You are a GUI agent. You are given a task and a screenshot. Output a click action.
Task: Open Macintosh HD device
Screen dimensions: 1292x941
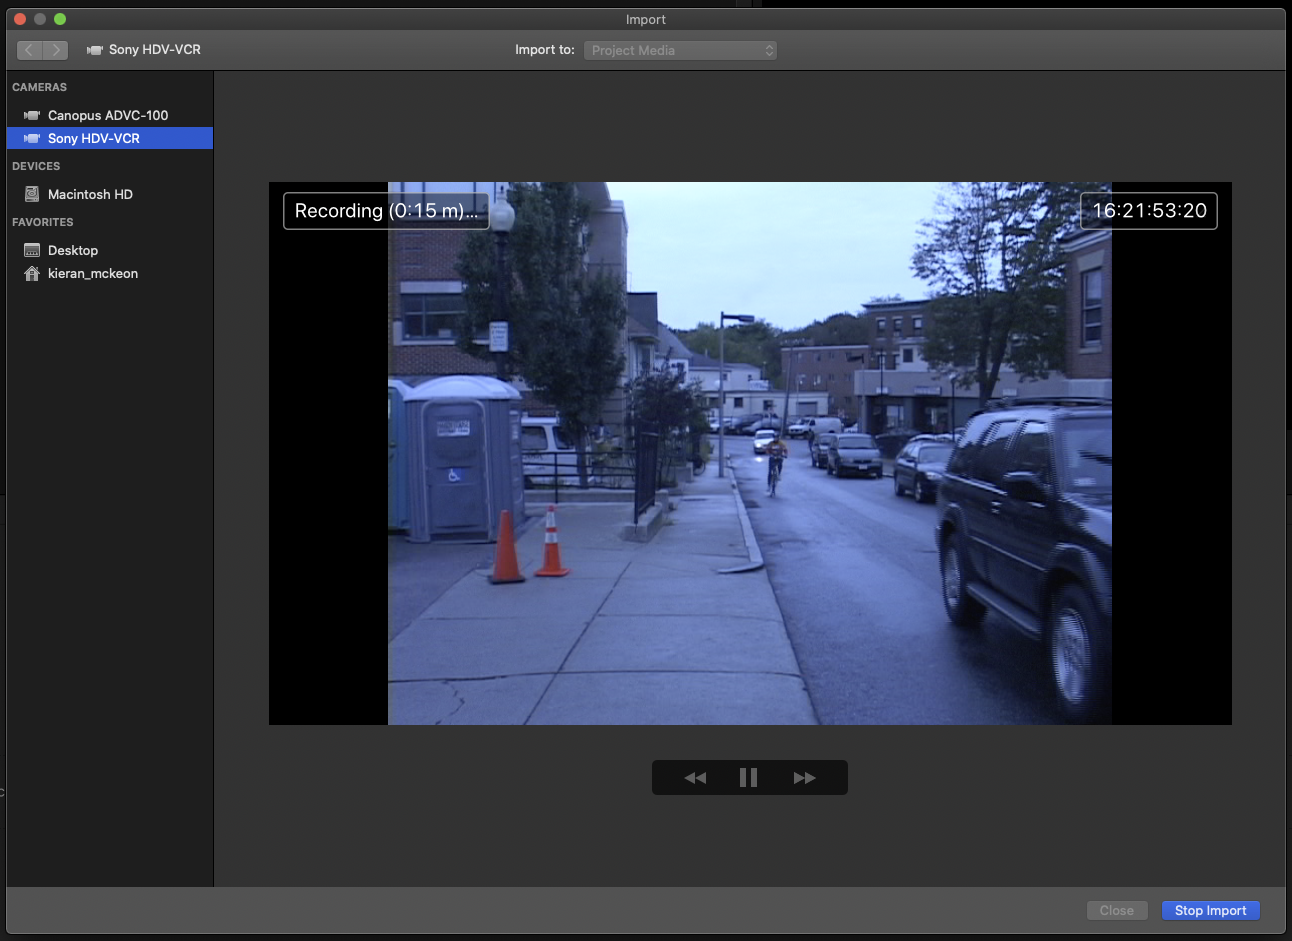[x=110, y=194]
